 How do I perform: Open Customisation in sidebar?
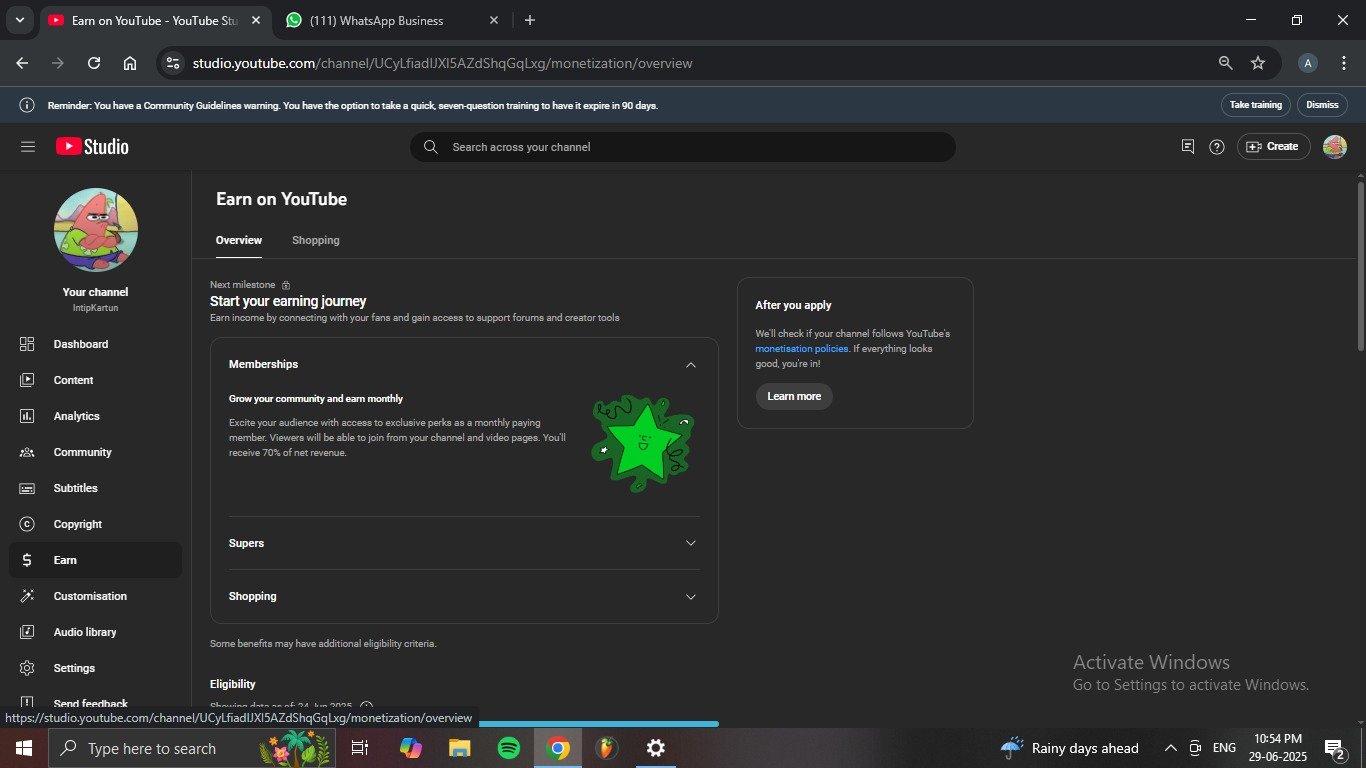pos(95,596)
